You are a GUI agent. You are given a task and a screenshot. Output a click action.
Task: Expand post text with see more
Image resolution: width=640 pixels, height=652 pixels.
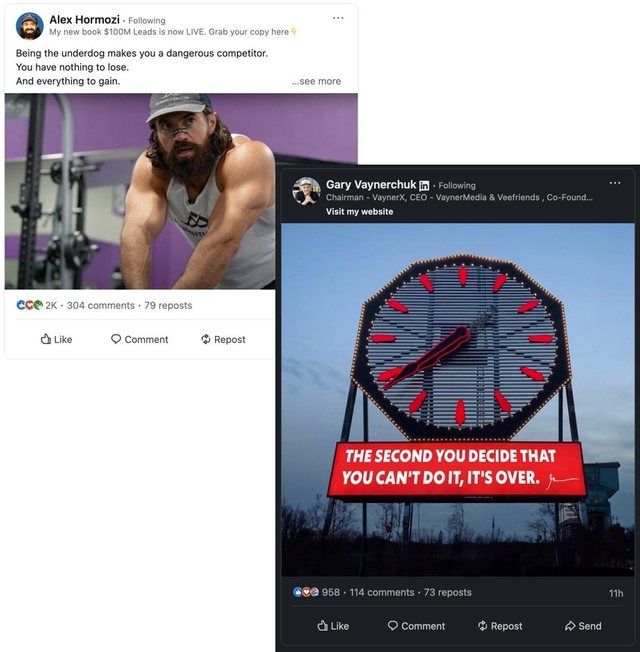coord(316,81)
